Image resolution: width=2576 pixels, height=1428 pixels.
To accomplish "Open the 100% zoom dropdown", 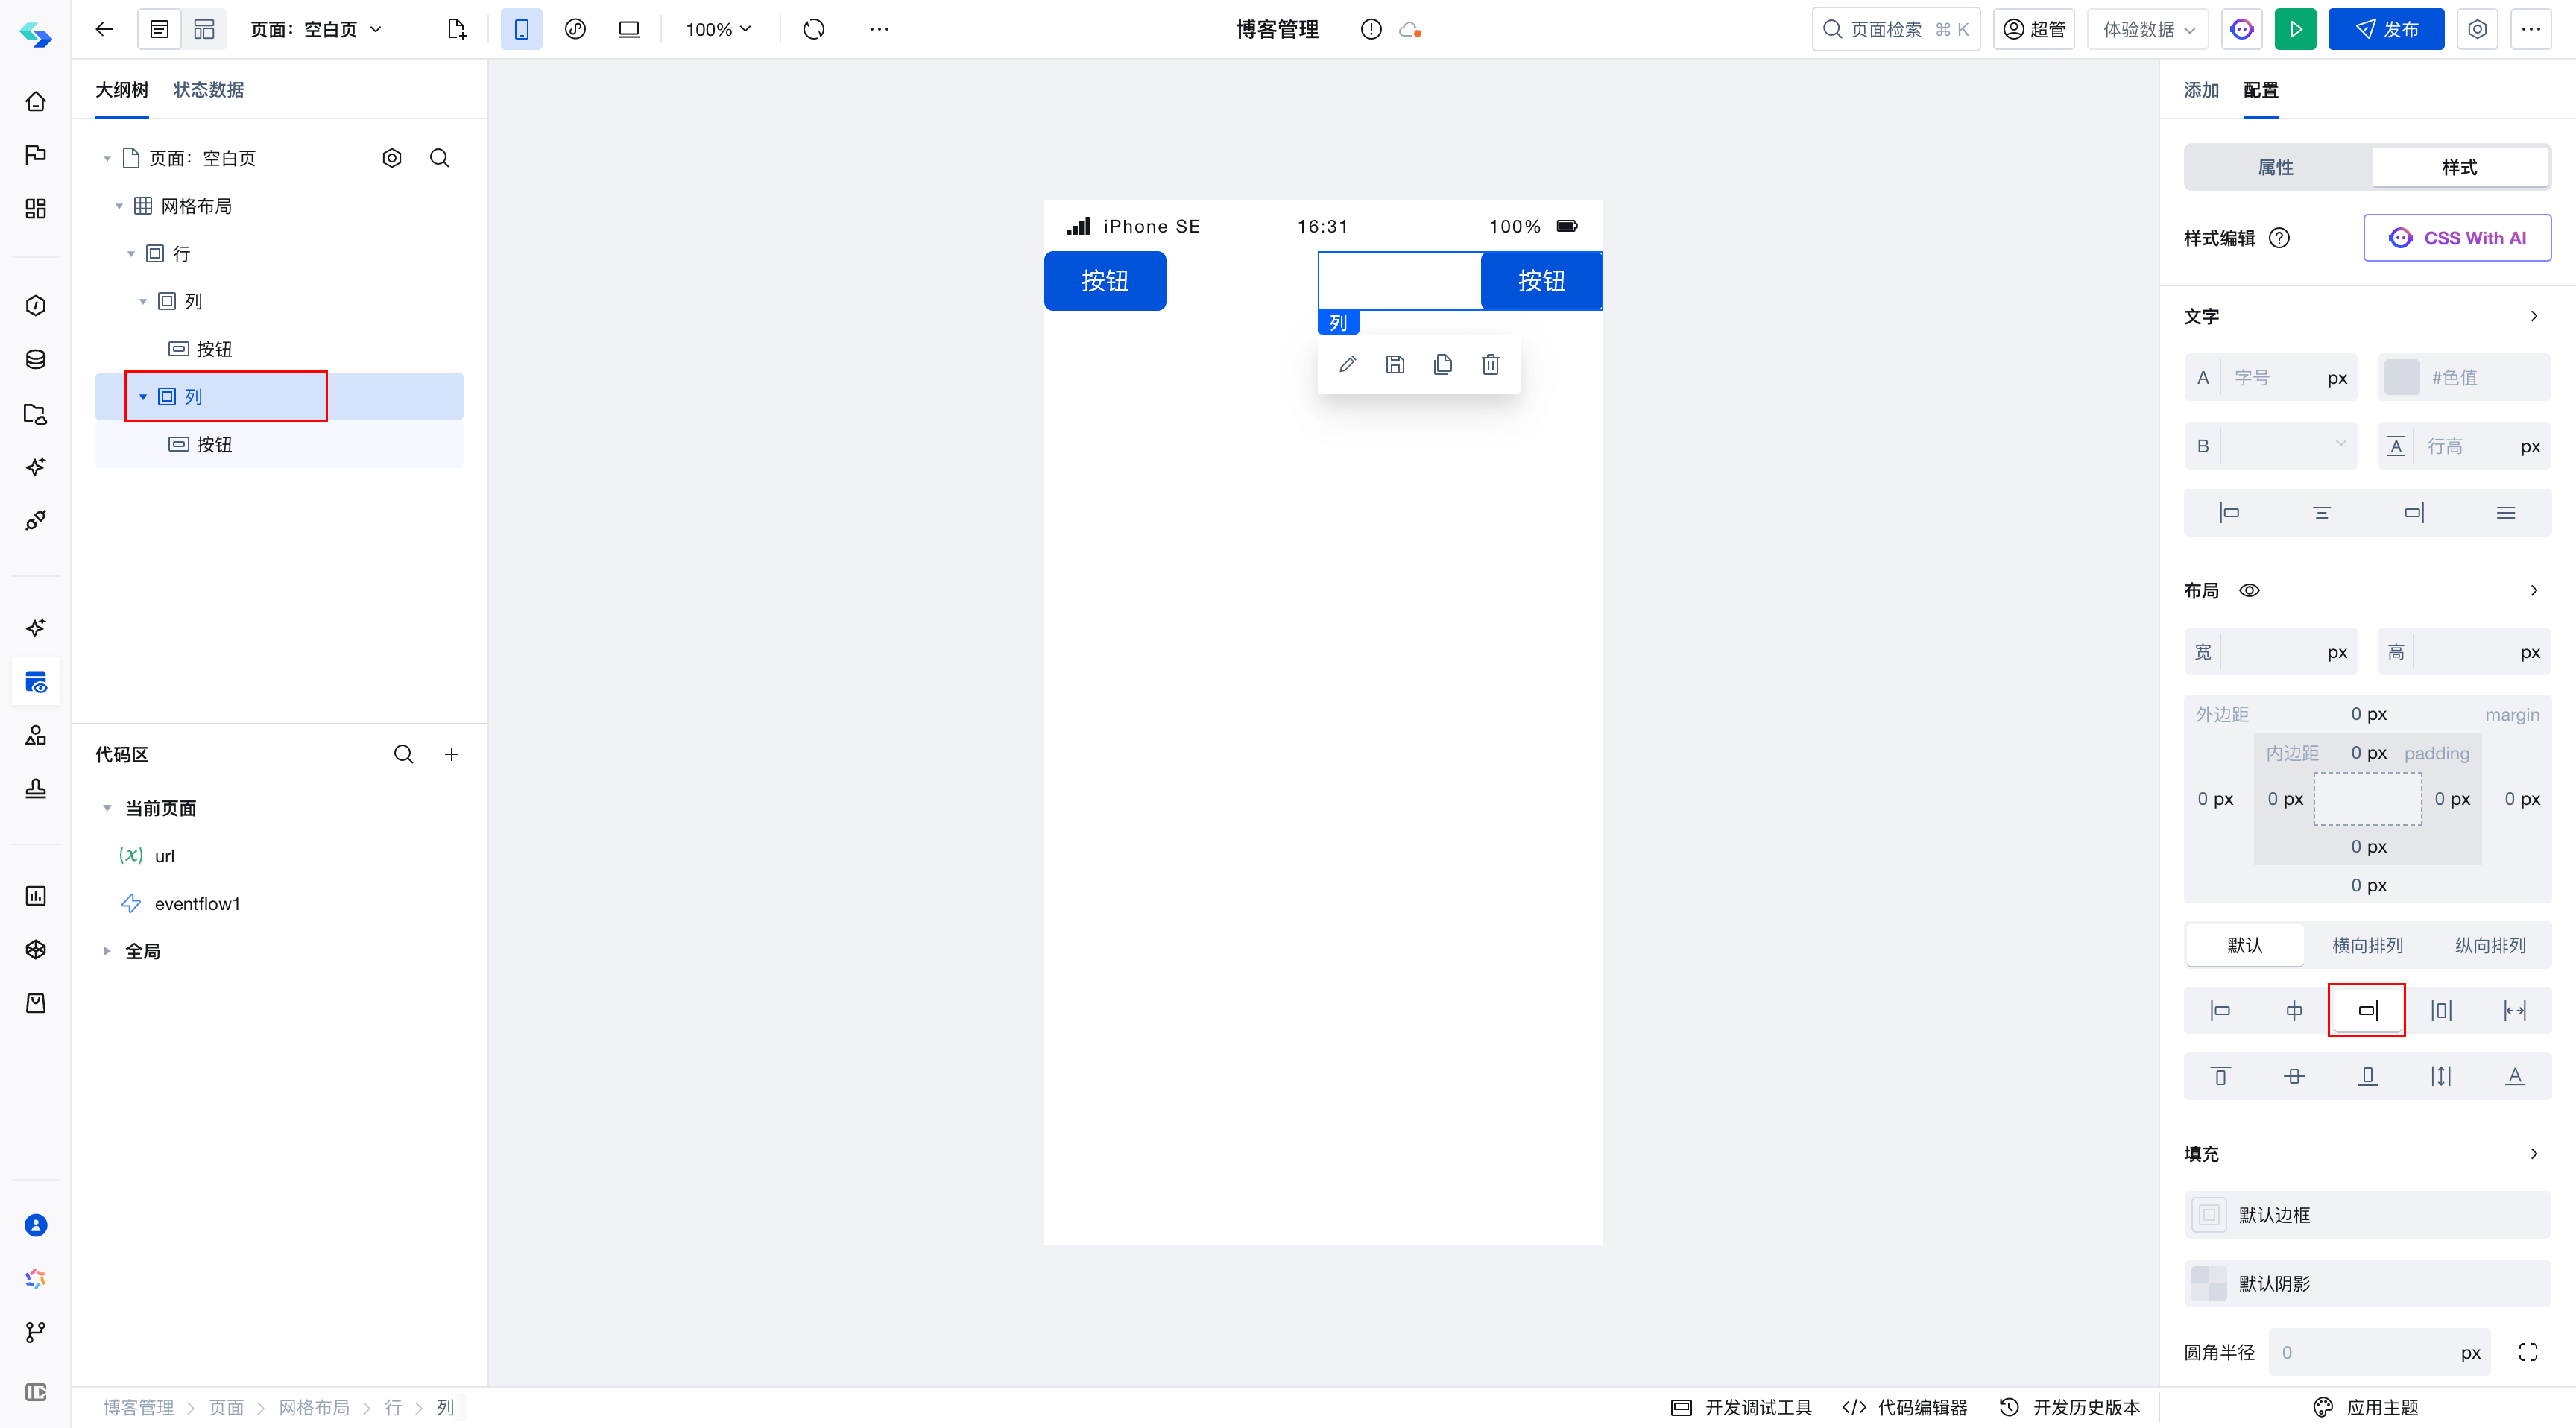I will point(718,29).
